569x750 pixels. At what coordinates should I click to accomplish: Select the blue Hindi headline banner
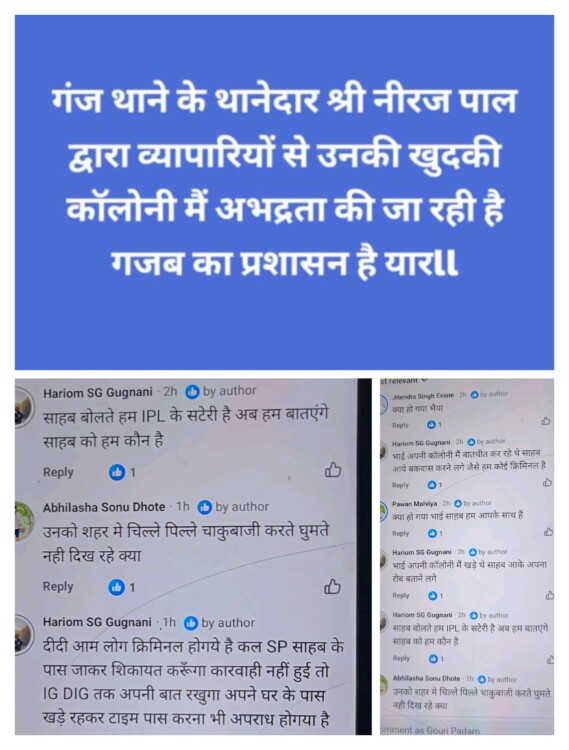(x=284, y=192)
